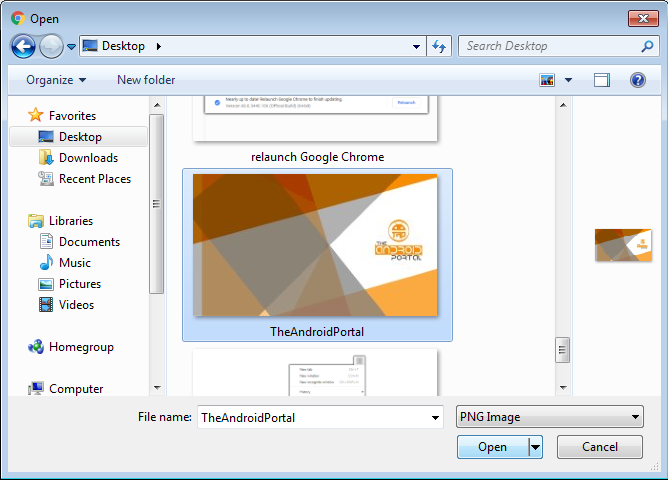
Task: Open the Documents library
Action: tap(89, 242)
